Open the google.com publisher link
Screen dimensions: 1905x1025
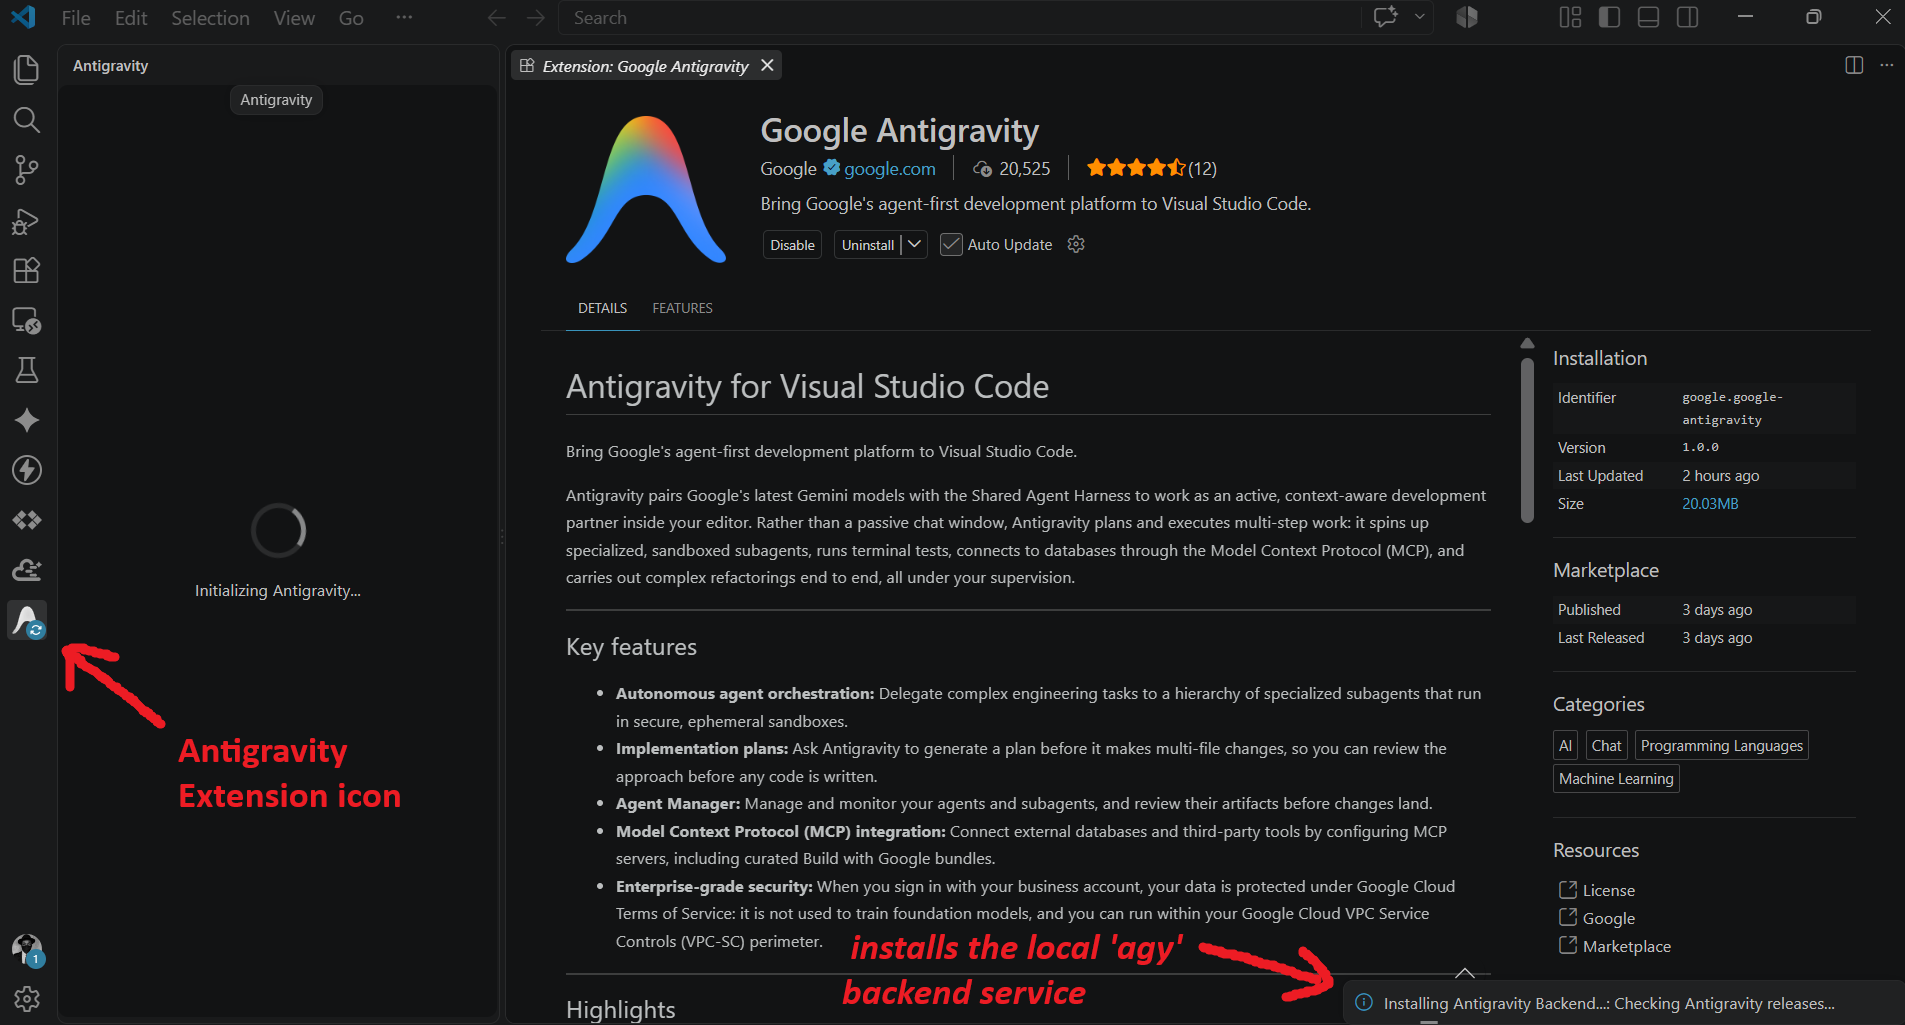click(x=890, y=169)
